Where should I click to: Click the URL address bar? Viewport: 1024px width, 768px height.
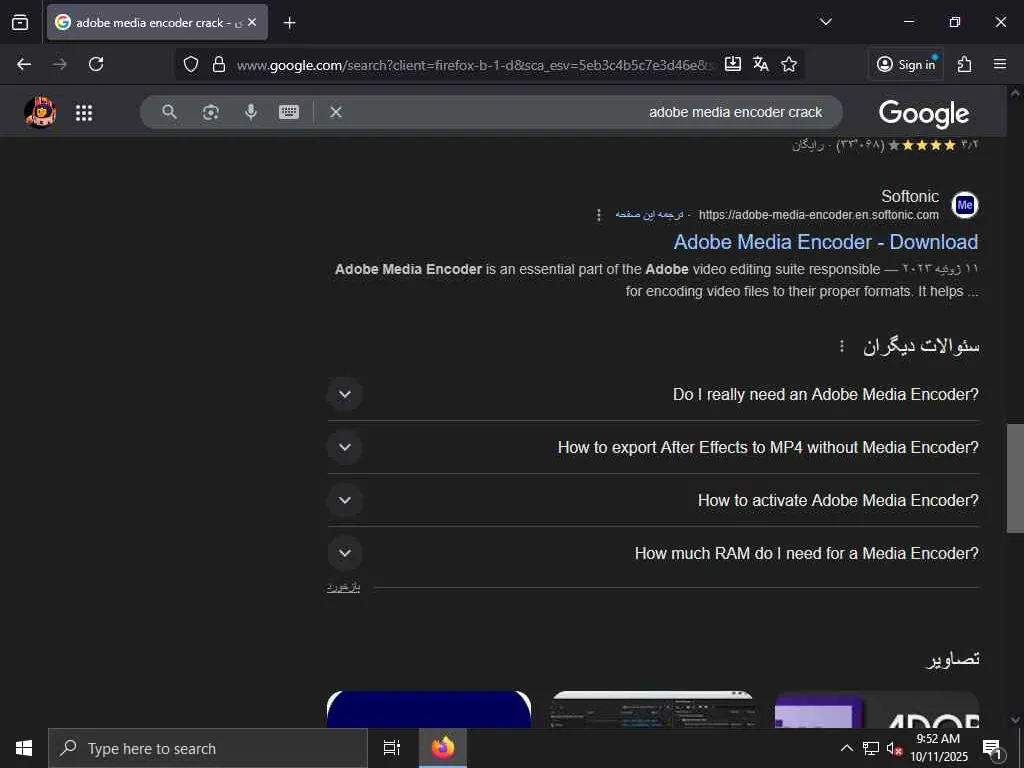475,65
